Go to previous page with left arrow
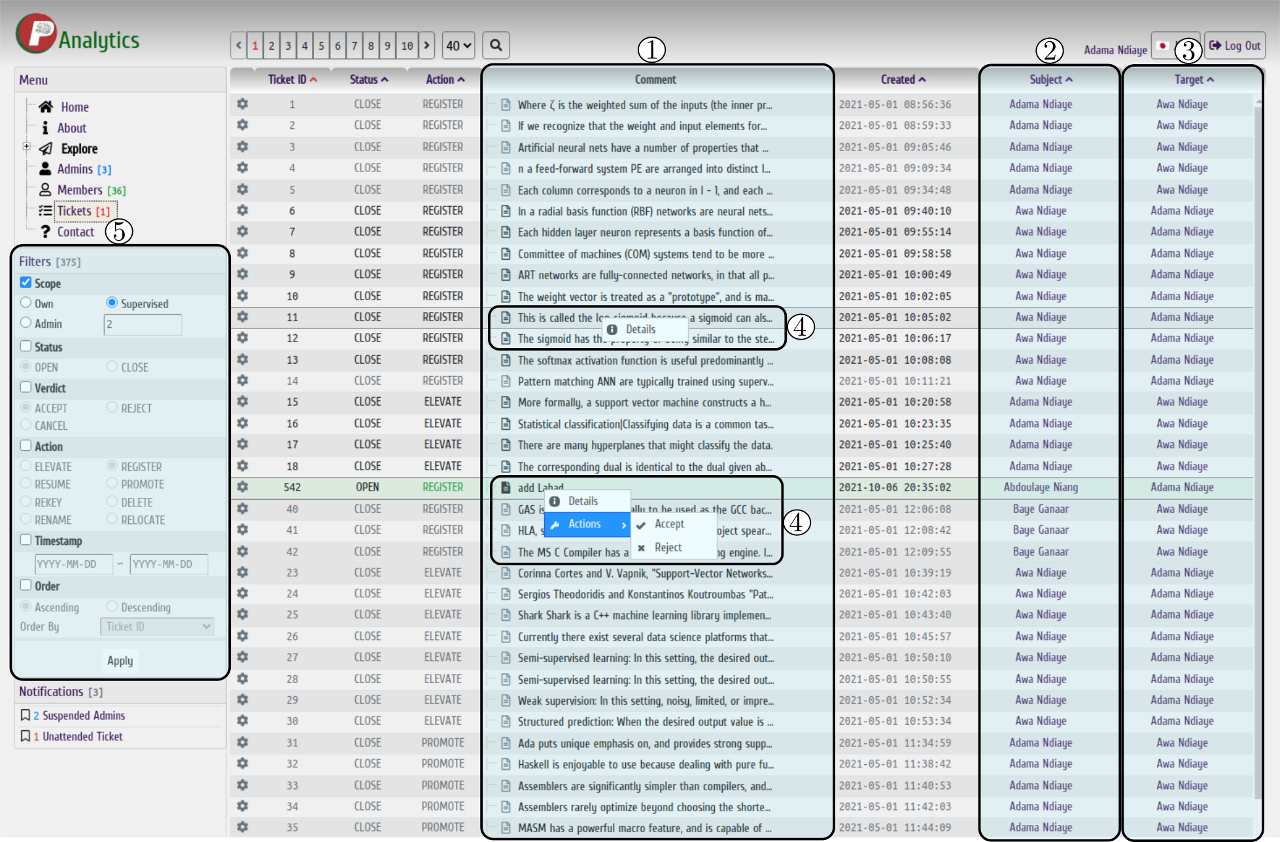 click(x=239, y=45)
